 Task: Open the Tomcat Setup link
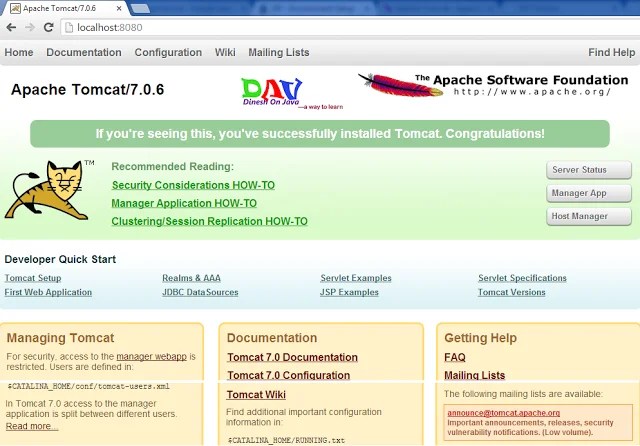point(33,278)
